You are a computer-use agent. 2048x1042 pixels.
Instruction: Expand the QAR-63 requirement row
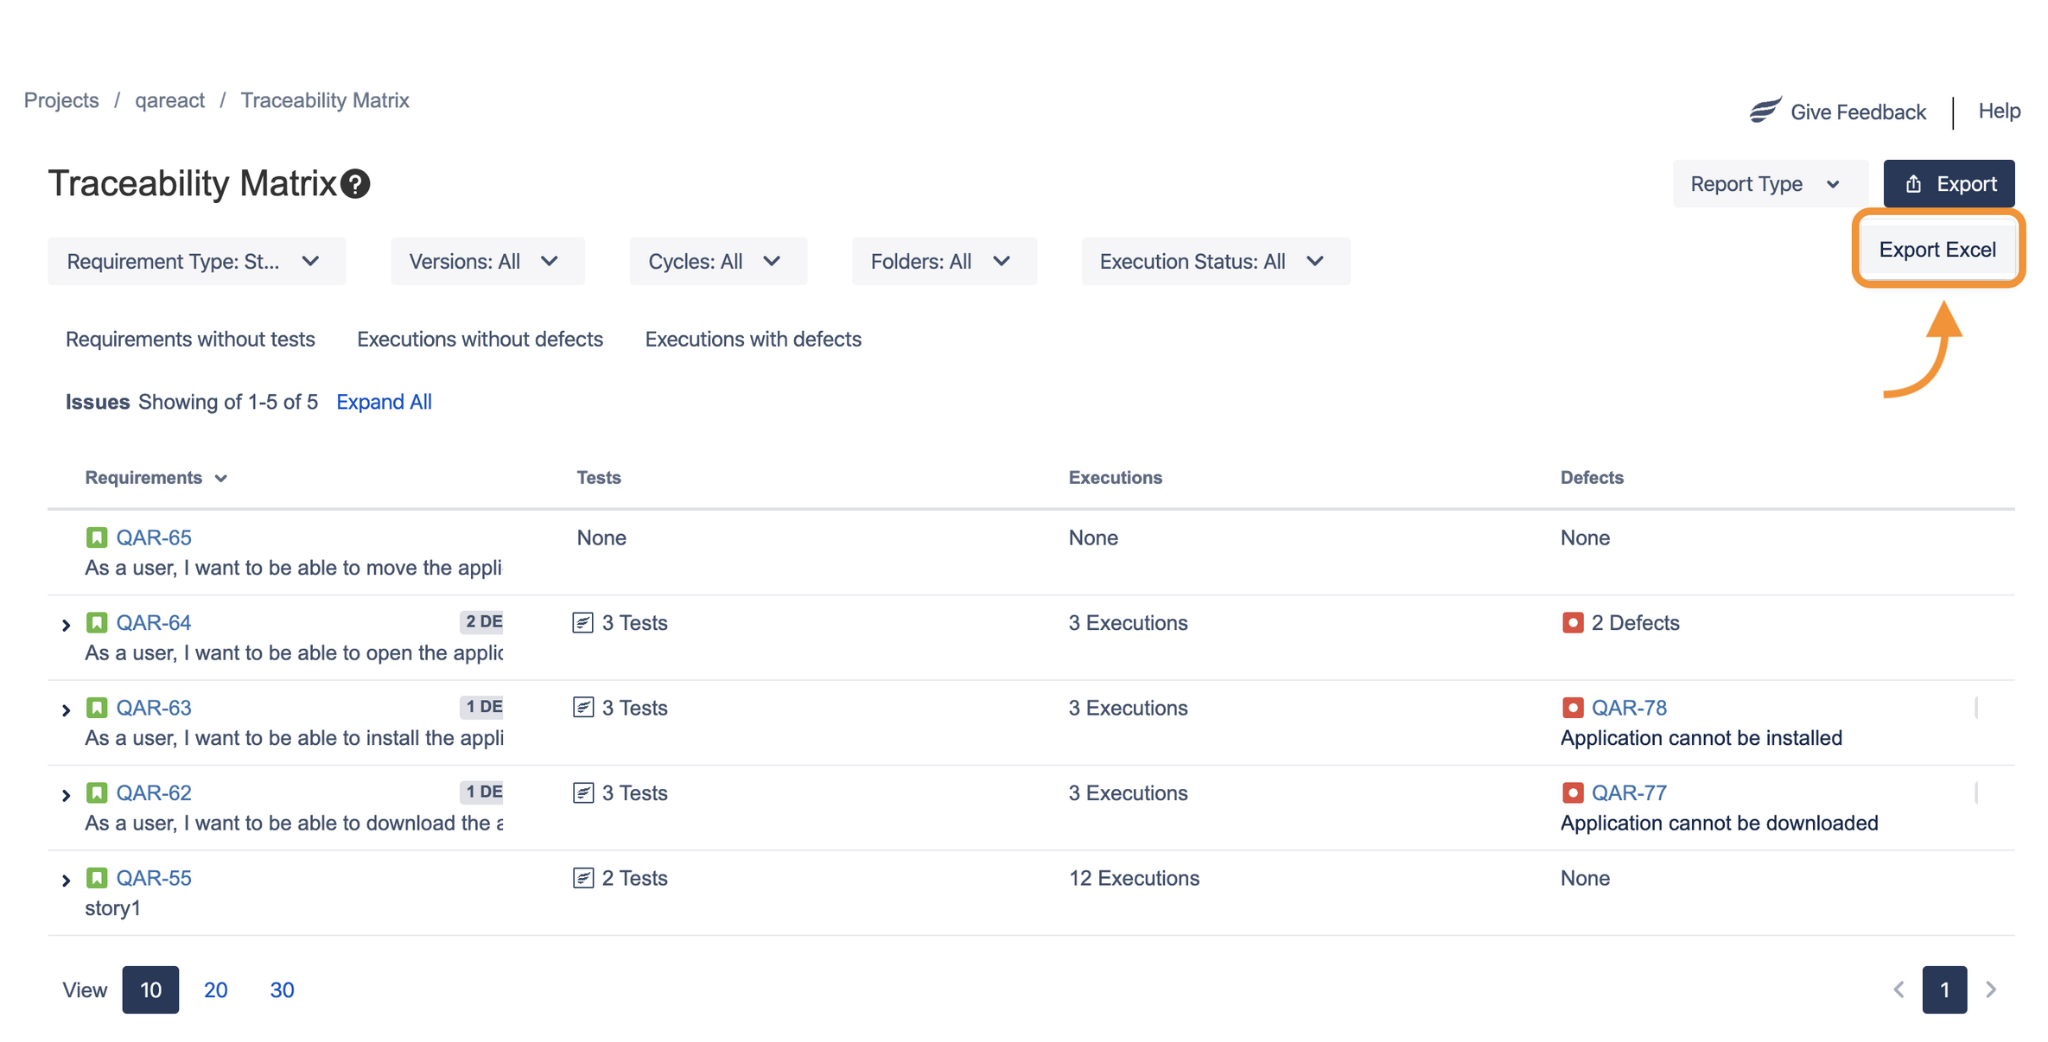[66, 710]
